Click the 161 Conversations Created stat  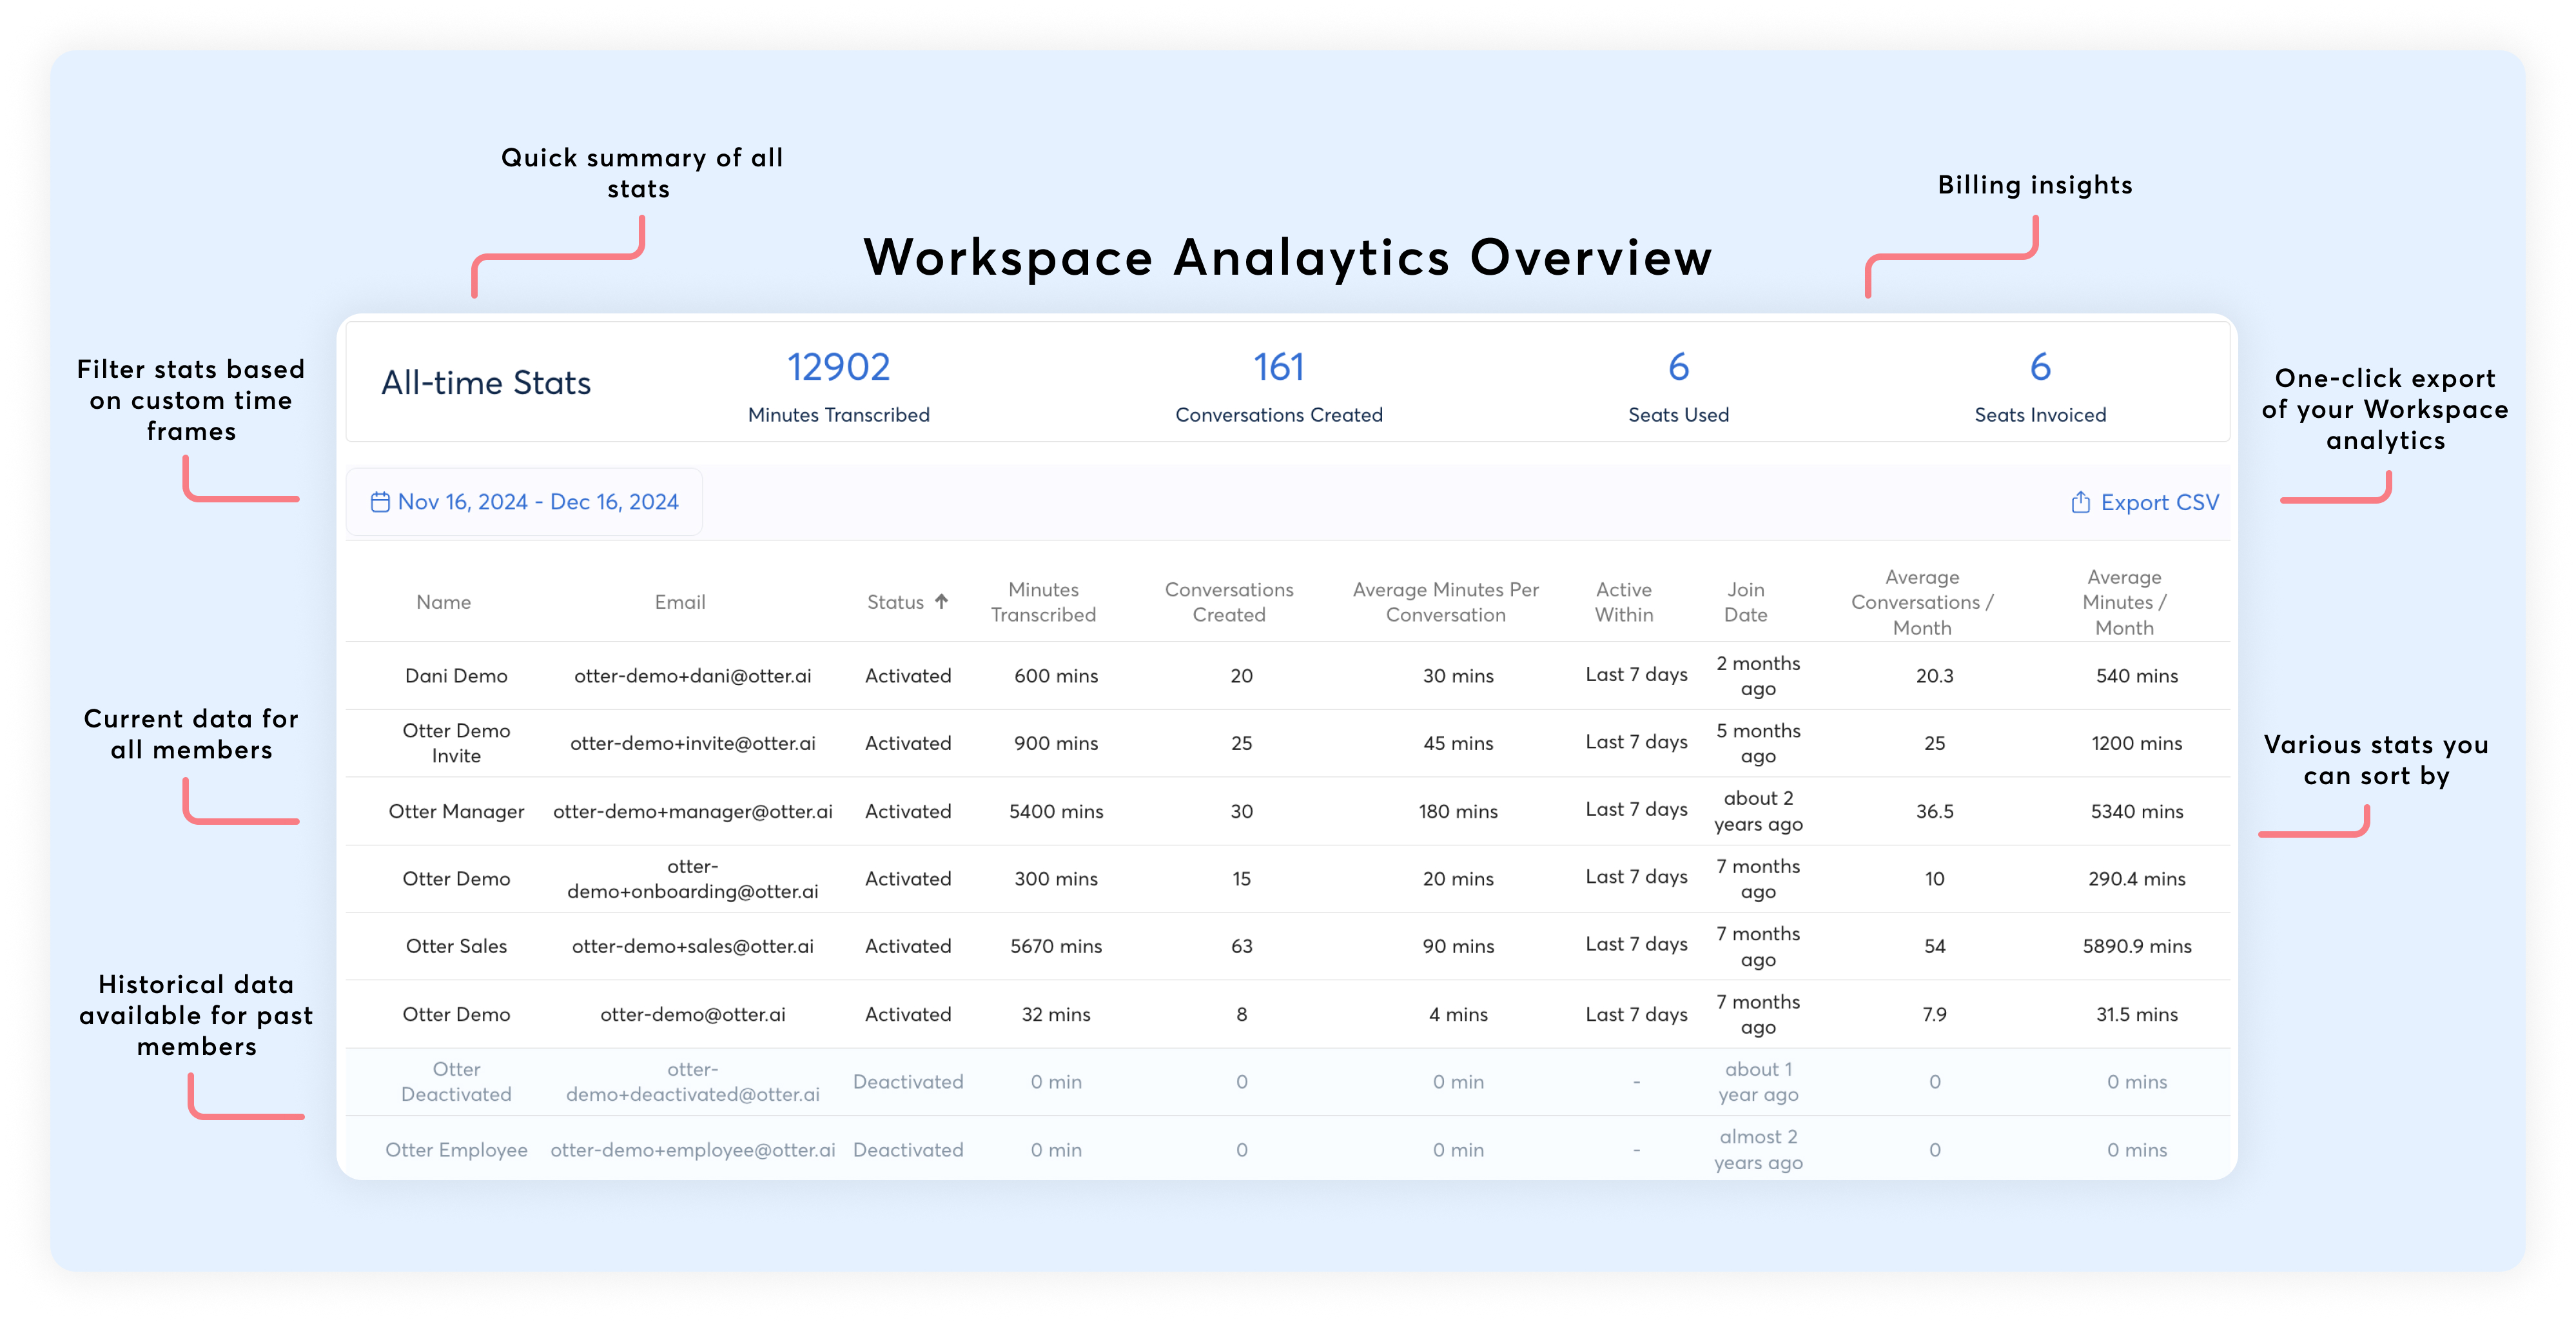click(x=1278, y=368)
